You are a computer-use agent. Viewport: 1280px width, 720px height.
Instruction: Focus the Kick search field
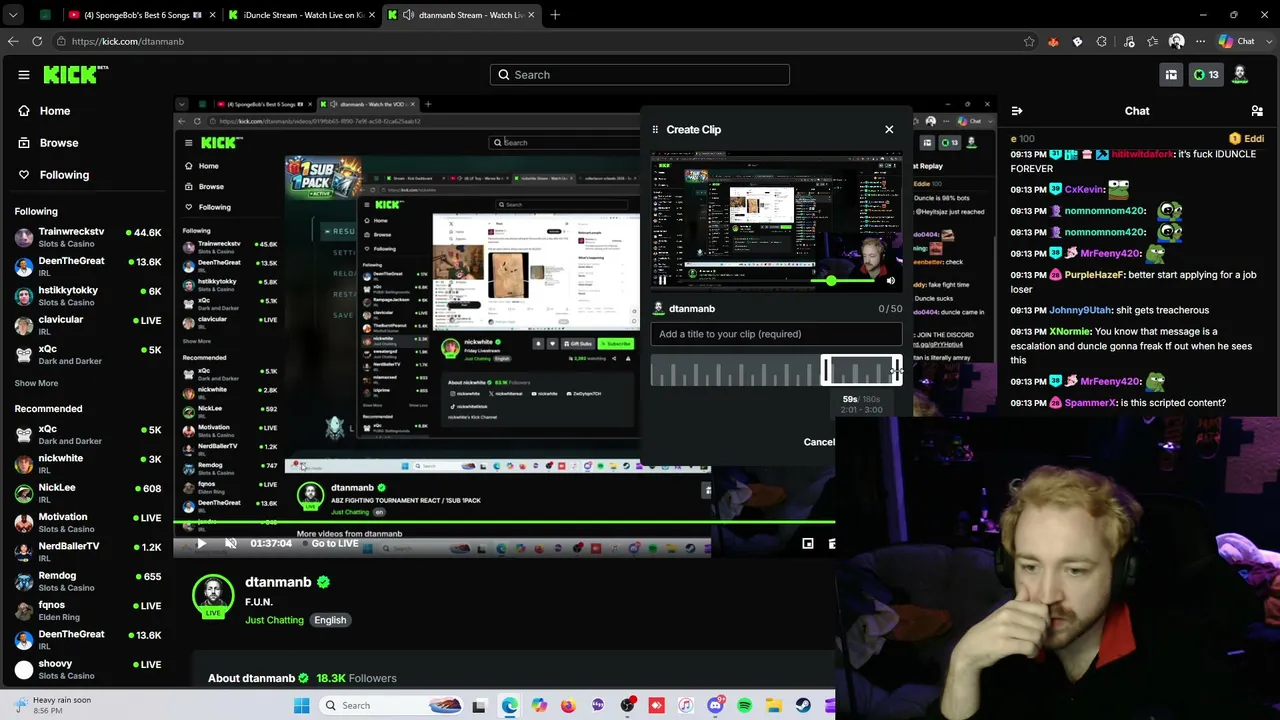(x=640, y=75)
